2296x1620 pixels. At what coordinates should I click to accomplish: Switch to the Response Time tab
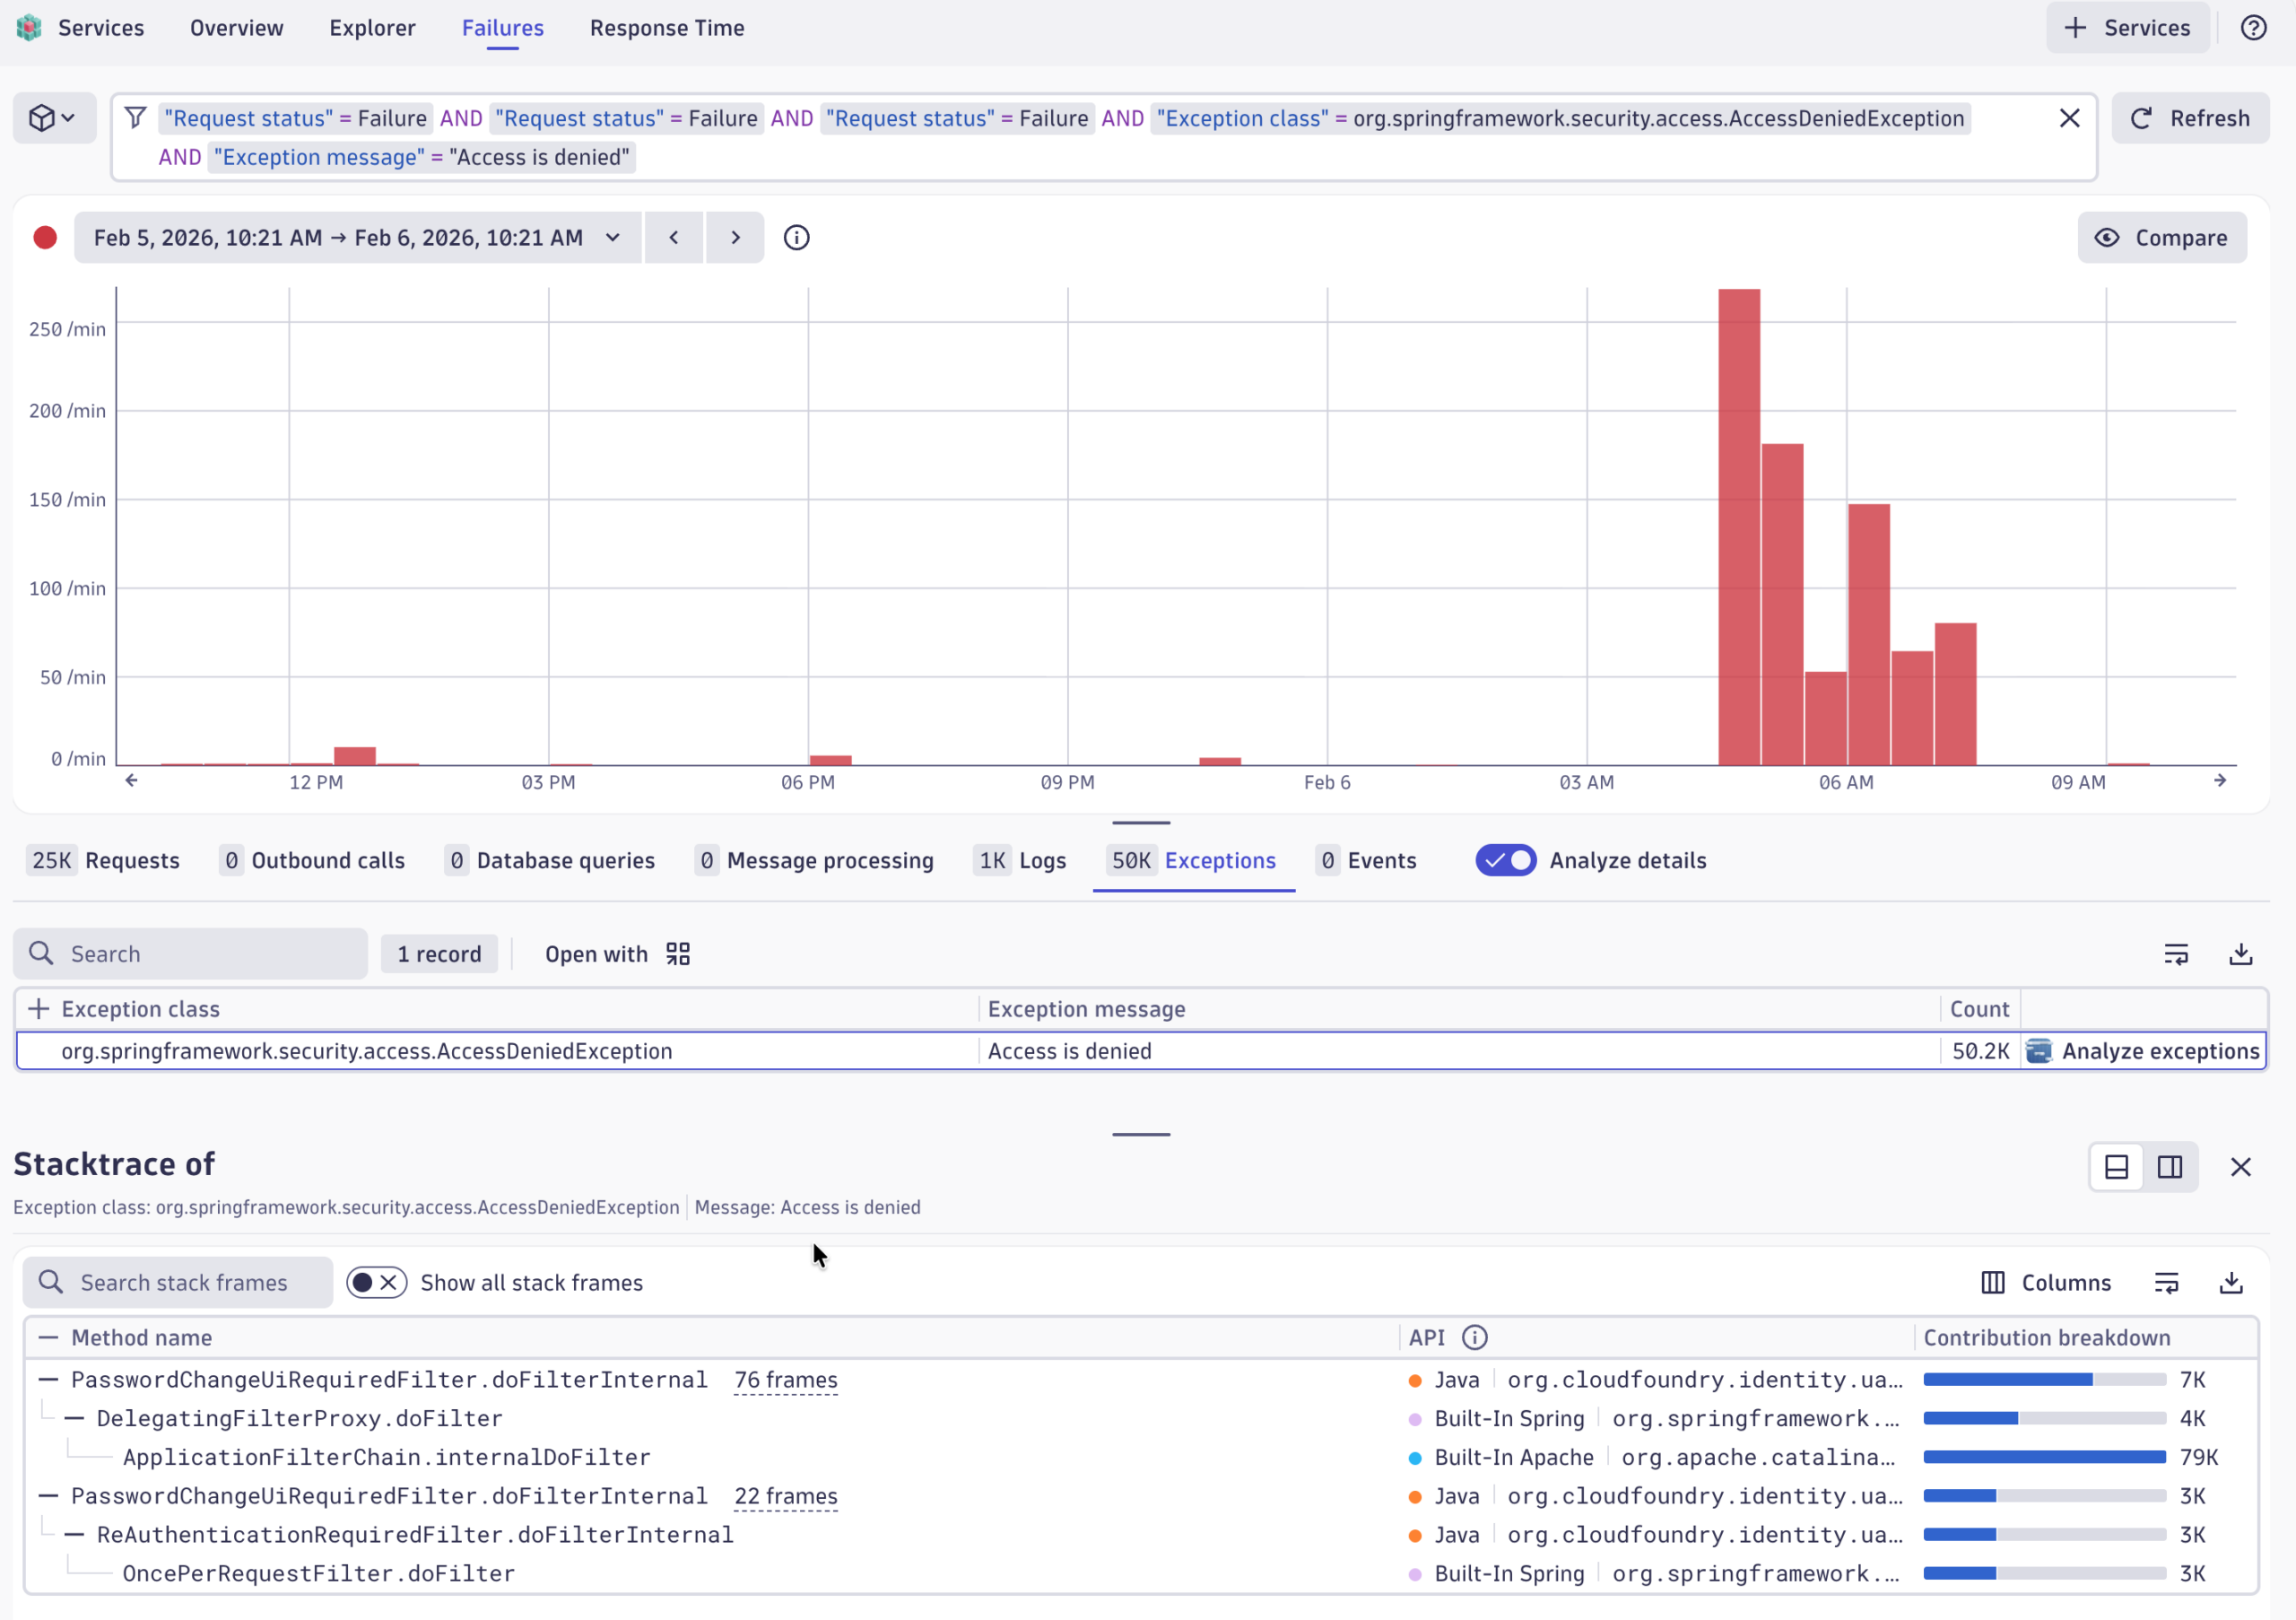pos(666,28)
